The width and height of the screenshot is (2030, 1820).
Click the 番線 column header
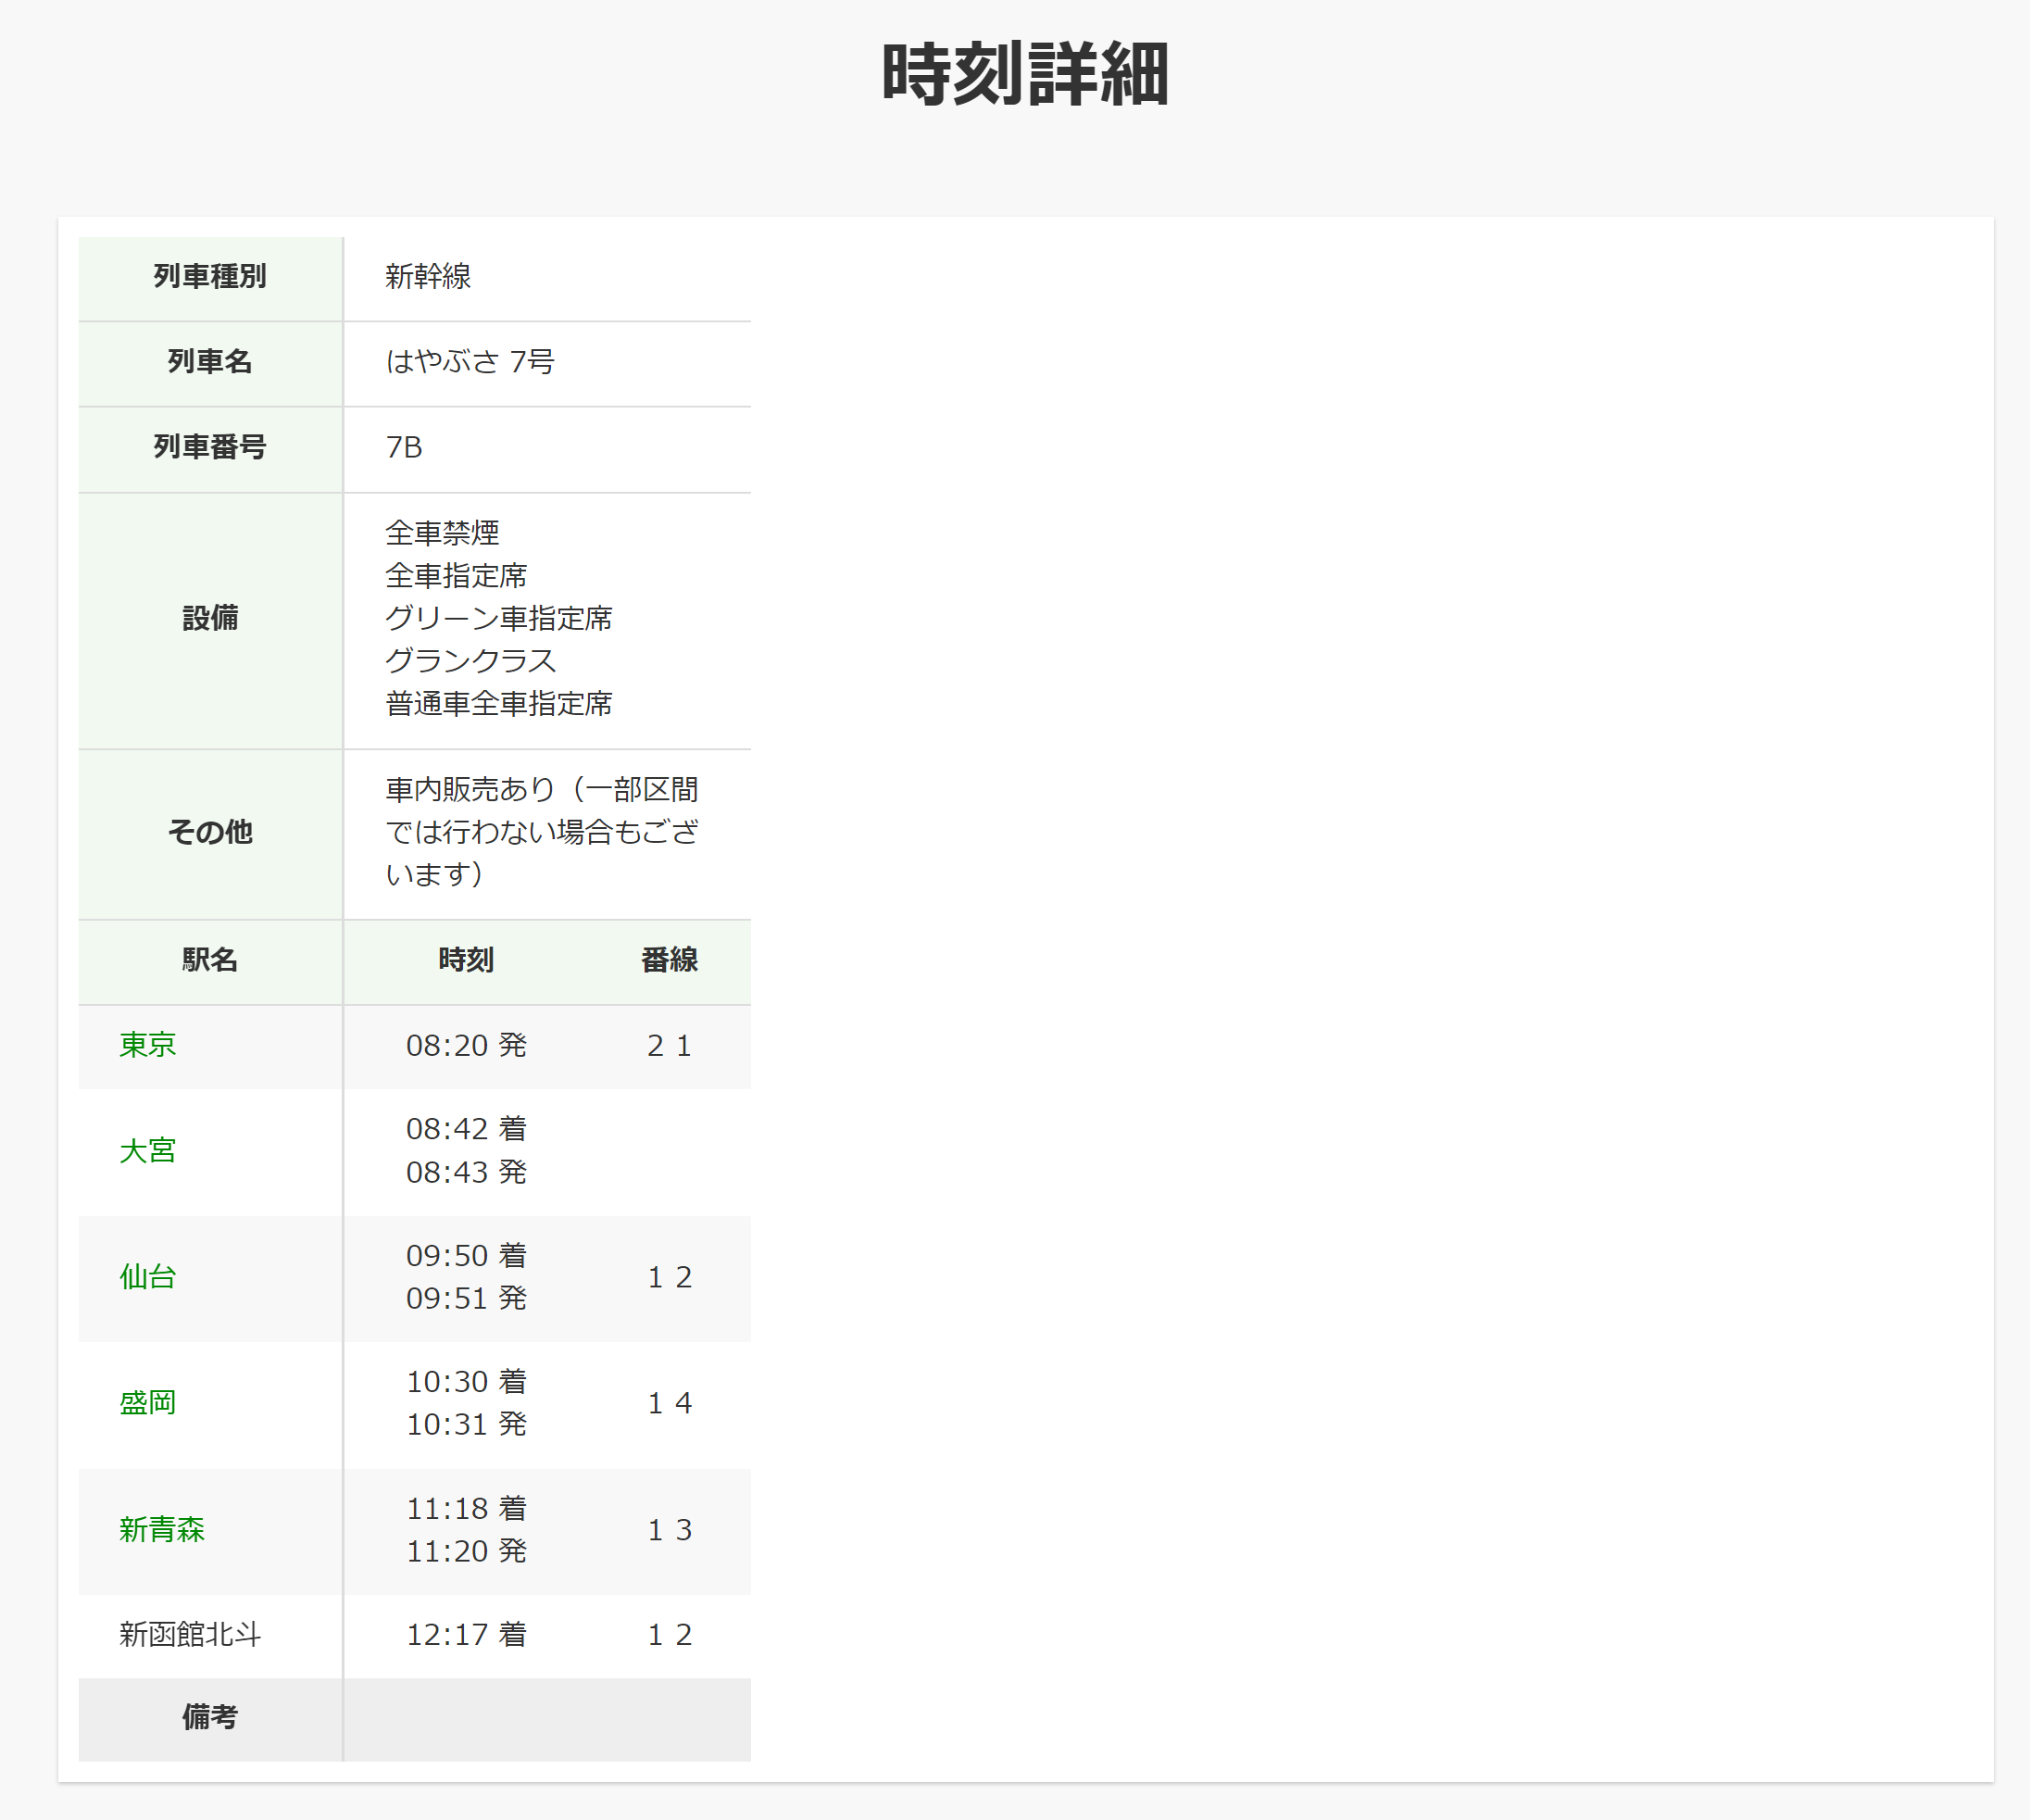click(669, 960)
